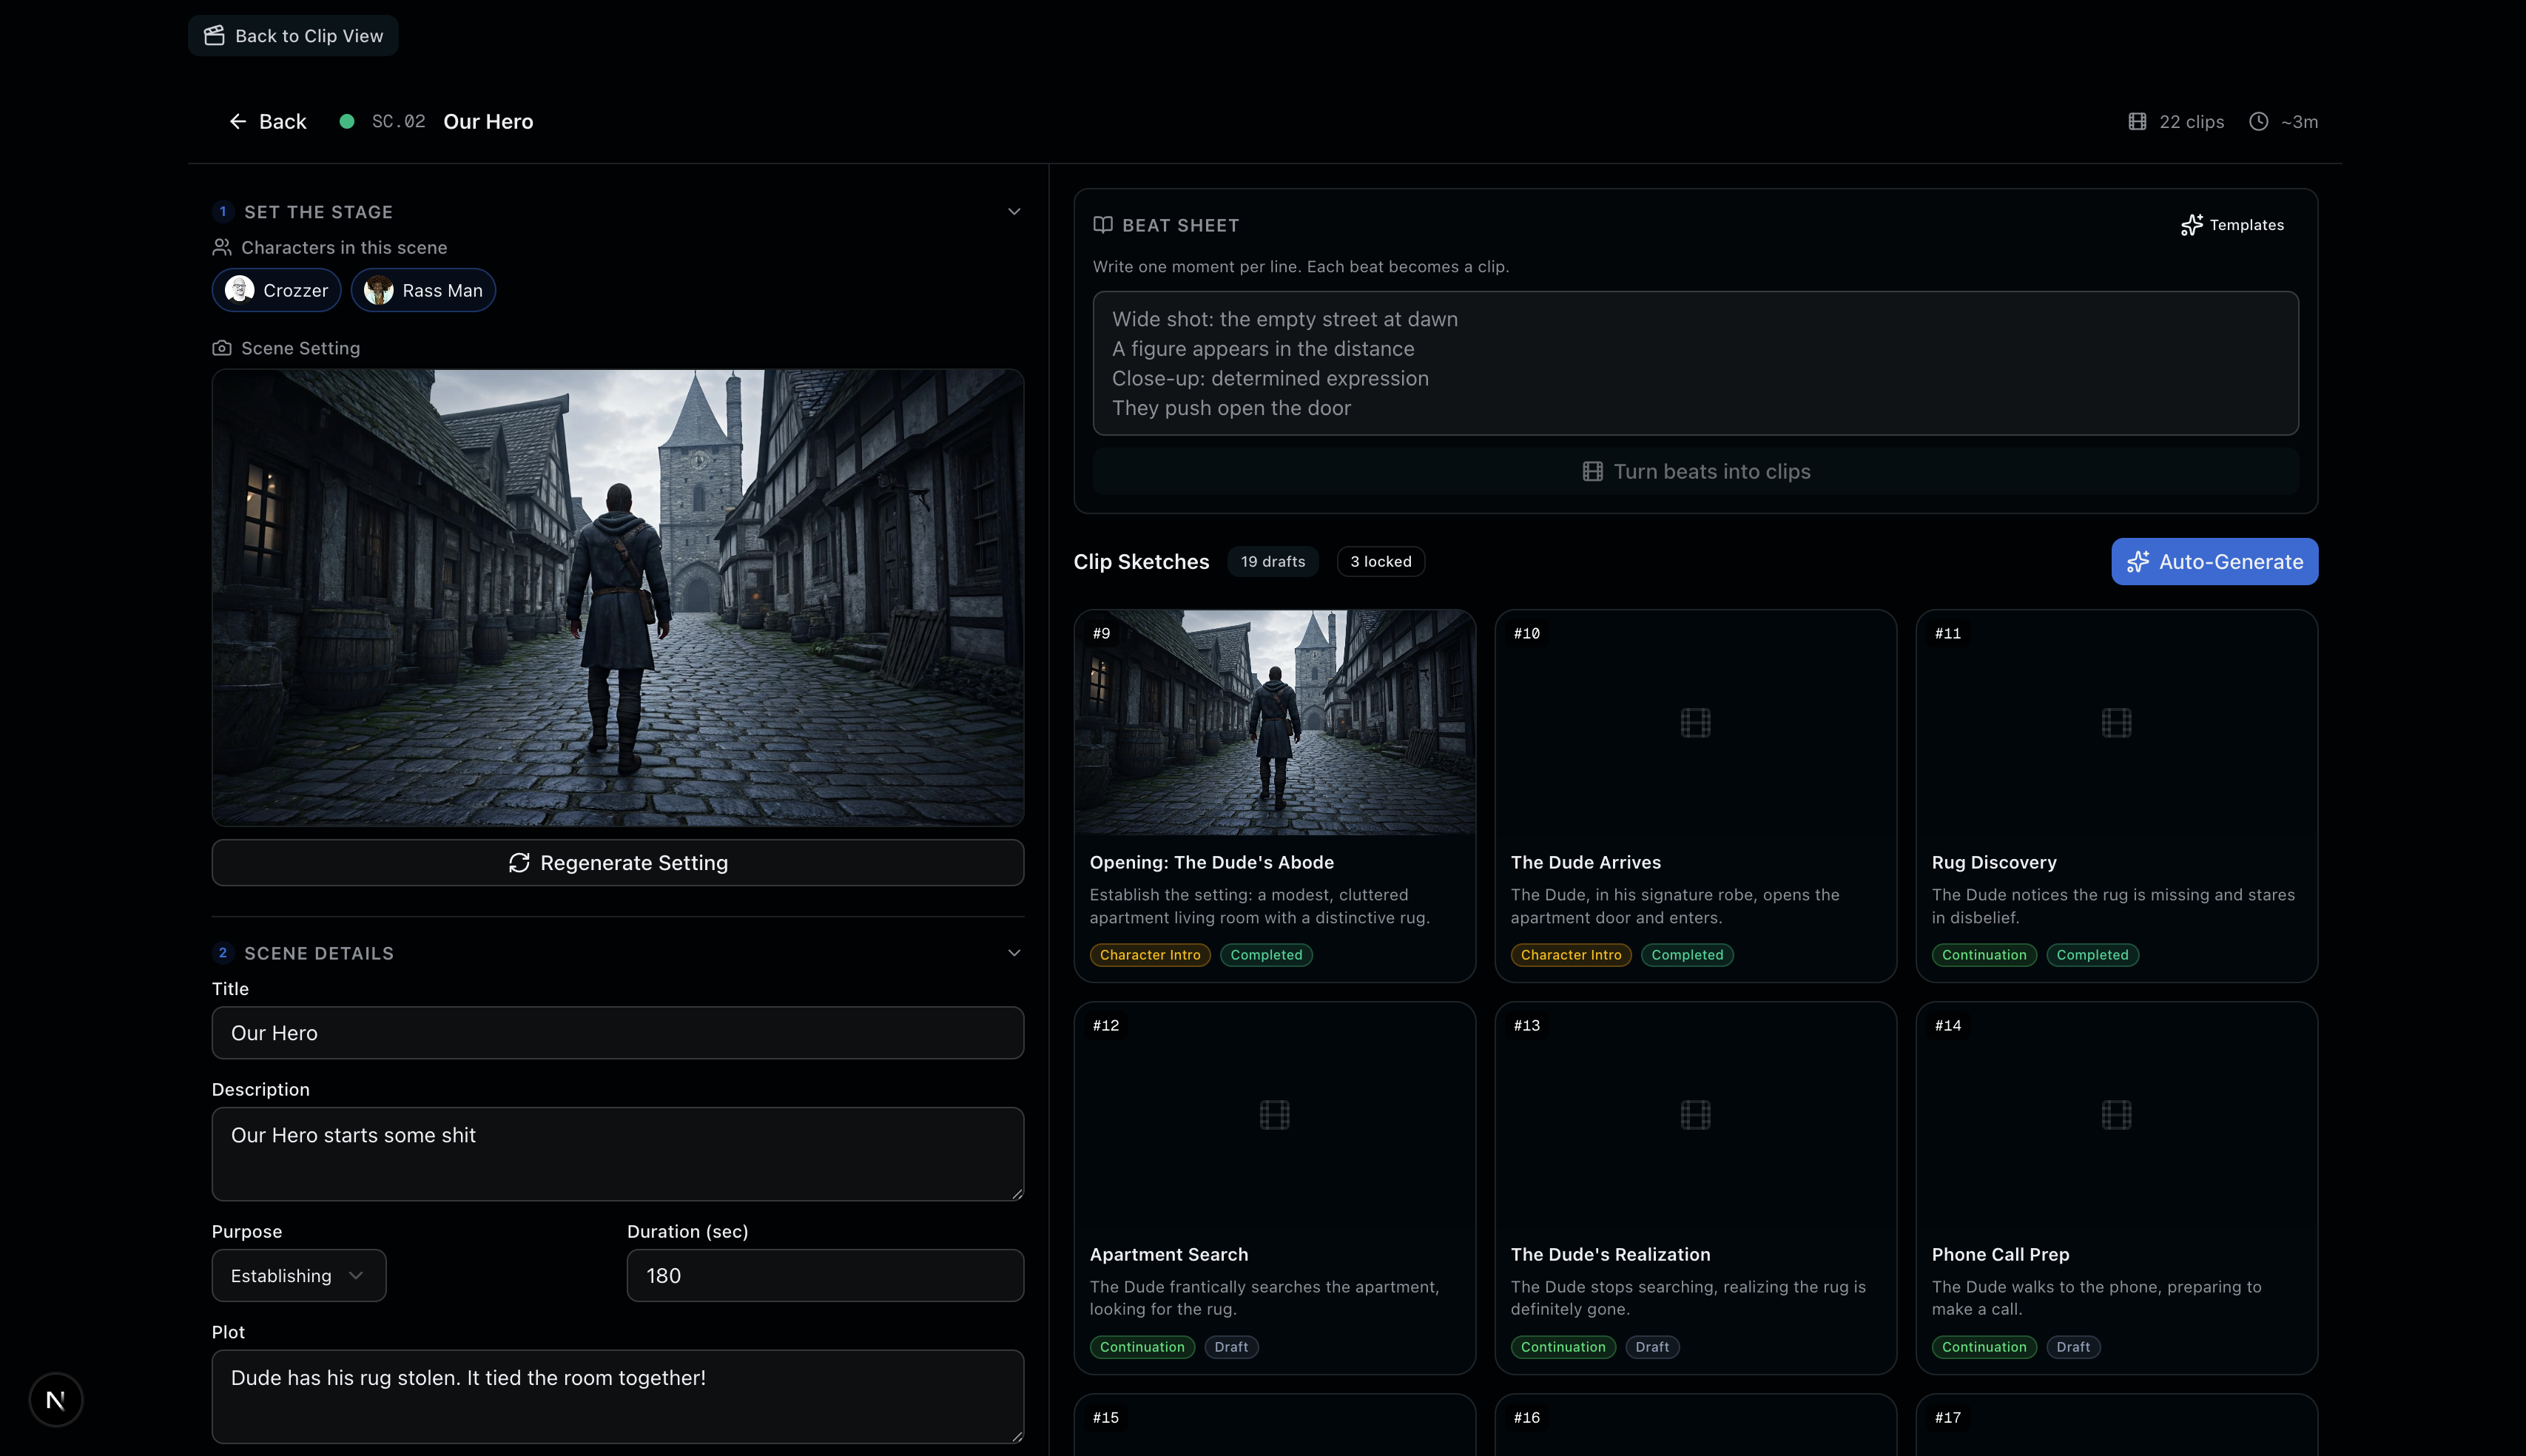This screenshot has height=1456, width=2526.
Task: Click the film icon in Turn beats into clips
Action: pyautogui.click(x=1593, y=471)
